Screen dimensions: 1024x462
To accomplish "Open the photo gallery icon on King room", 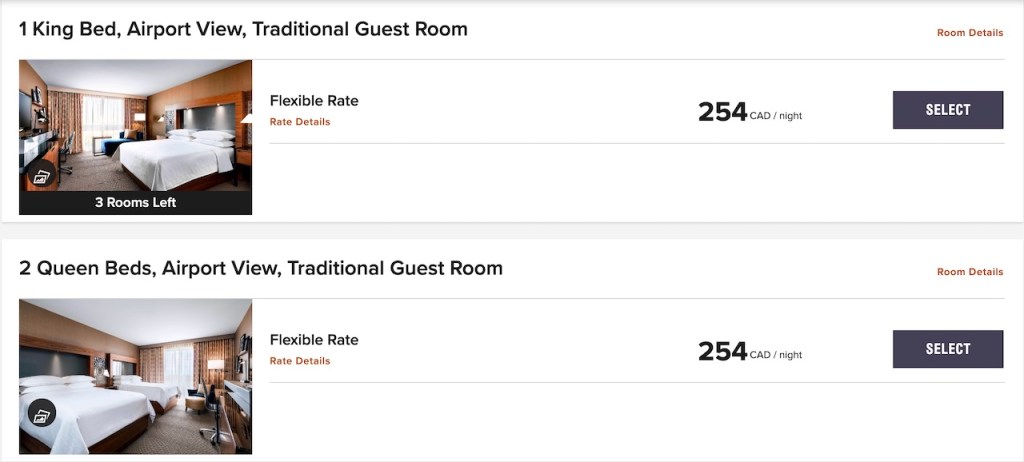I will [x=41, y=176].
